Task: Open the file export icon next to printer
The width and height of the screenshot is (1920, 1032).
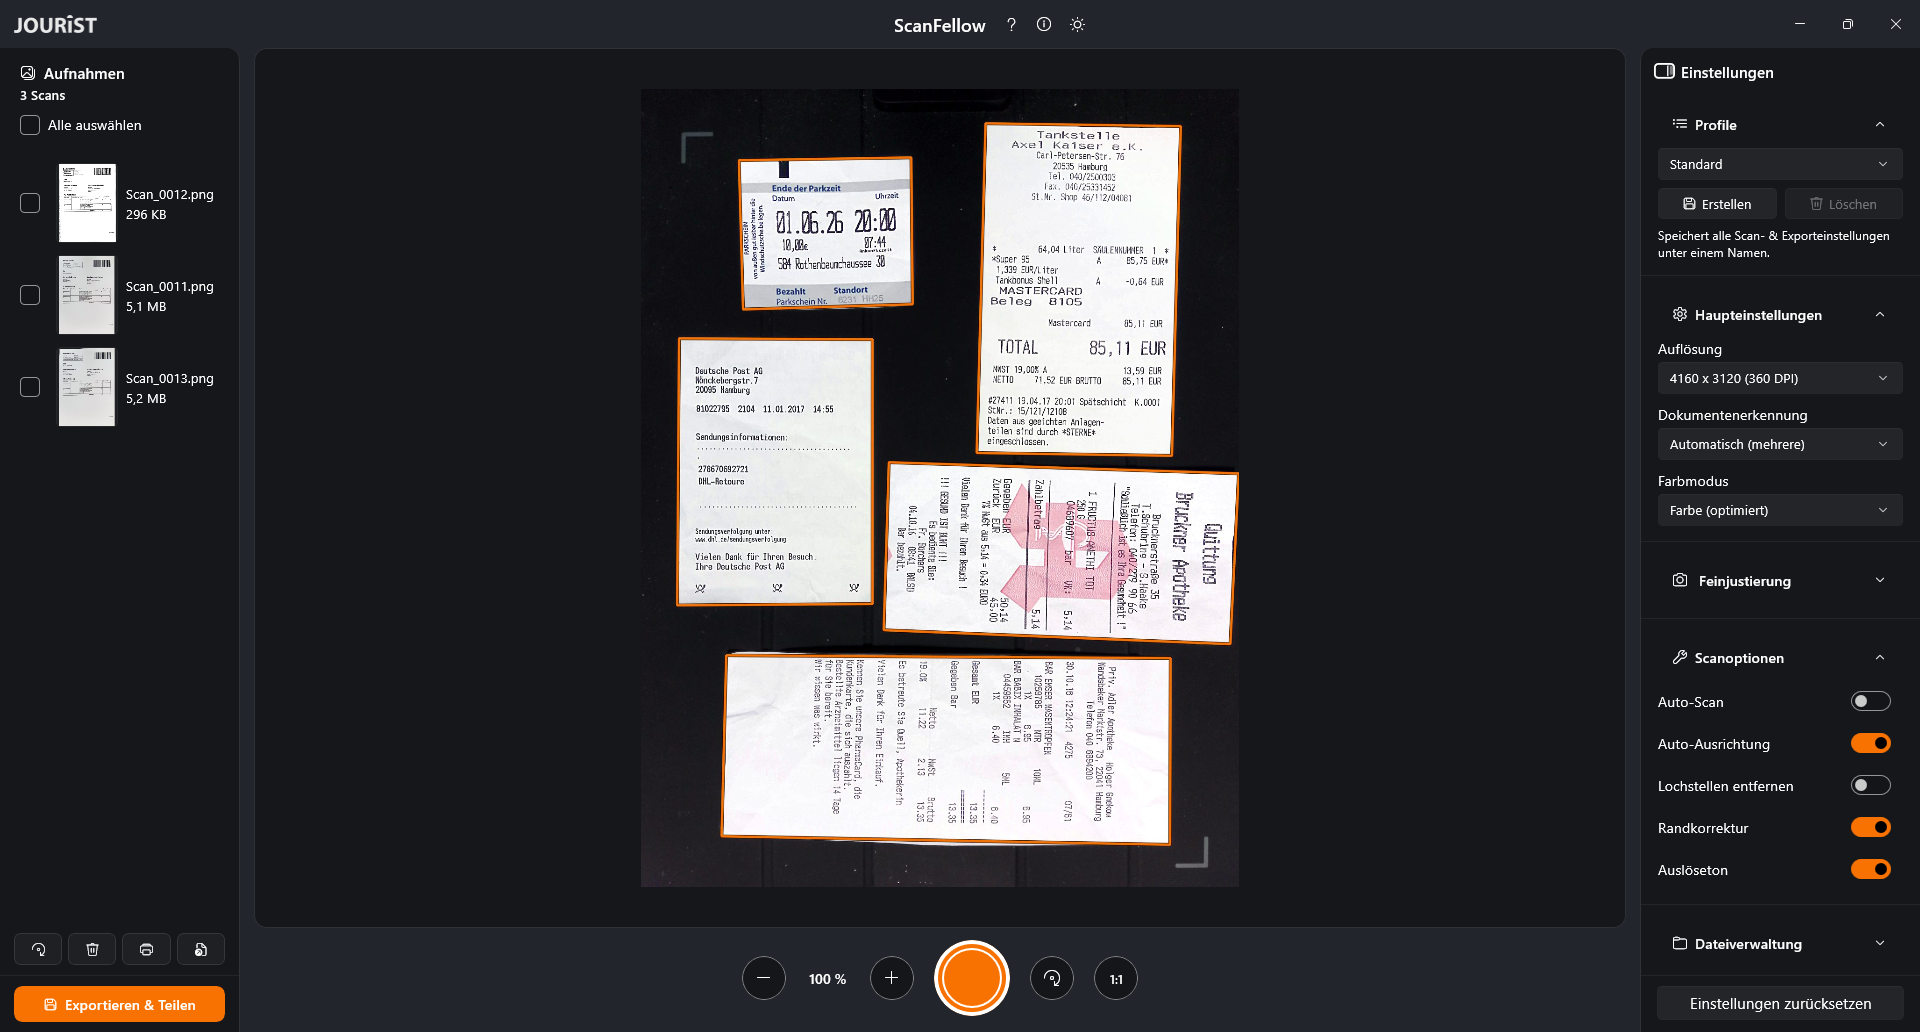Action: [x=200, y=949]
